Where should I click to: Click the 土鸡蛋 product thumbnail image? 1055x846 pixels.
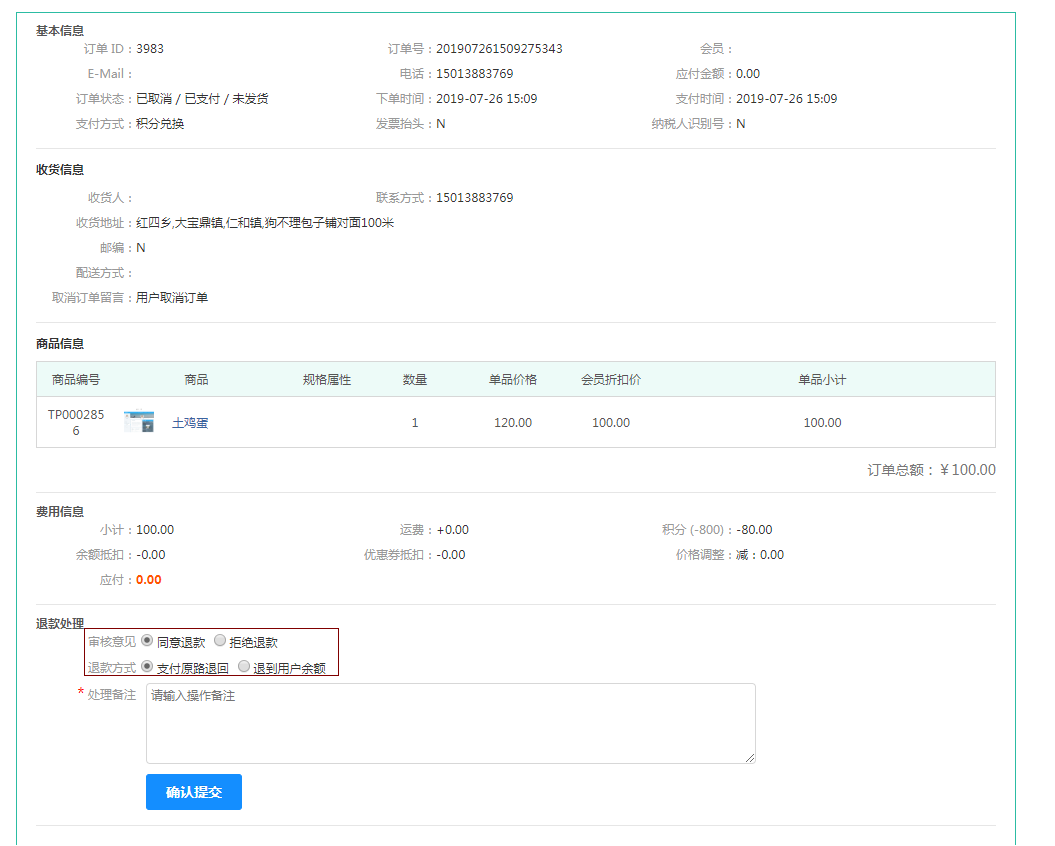coord(139,422)
